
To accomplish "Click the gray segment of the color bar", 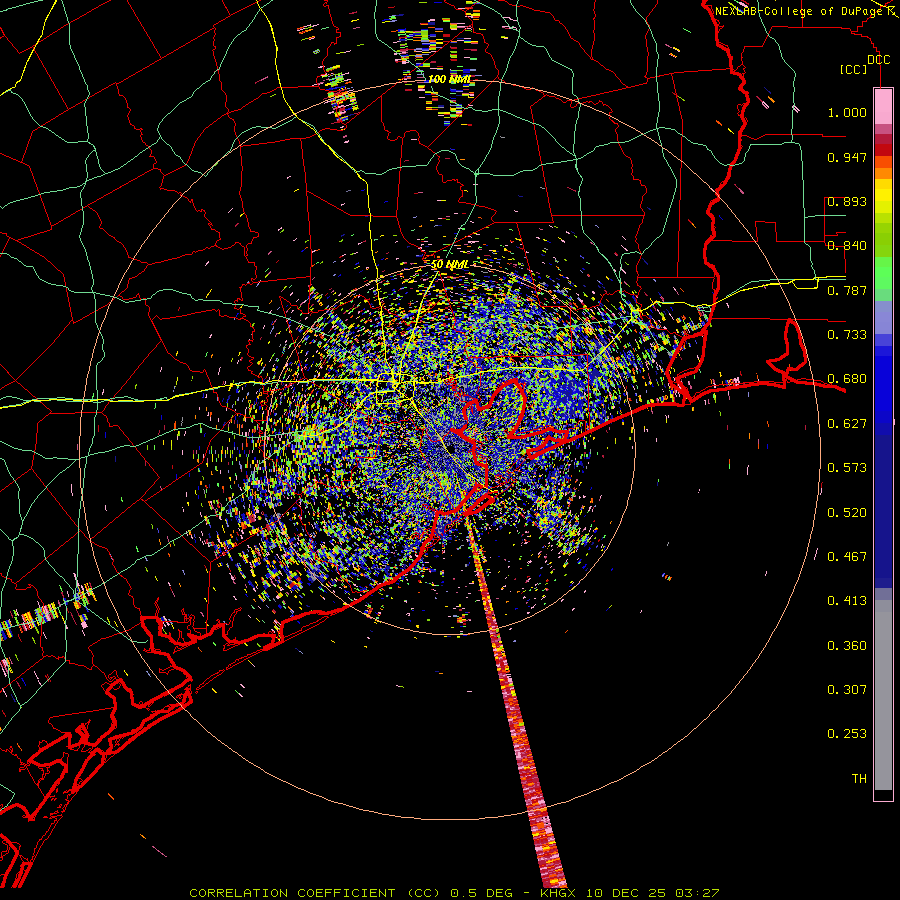I will pyautogui.click(x=883, y=695).
